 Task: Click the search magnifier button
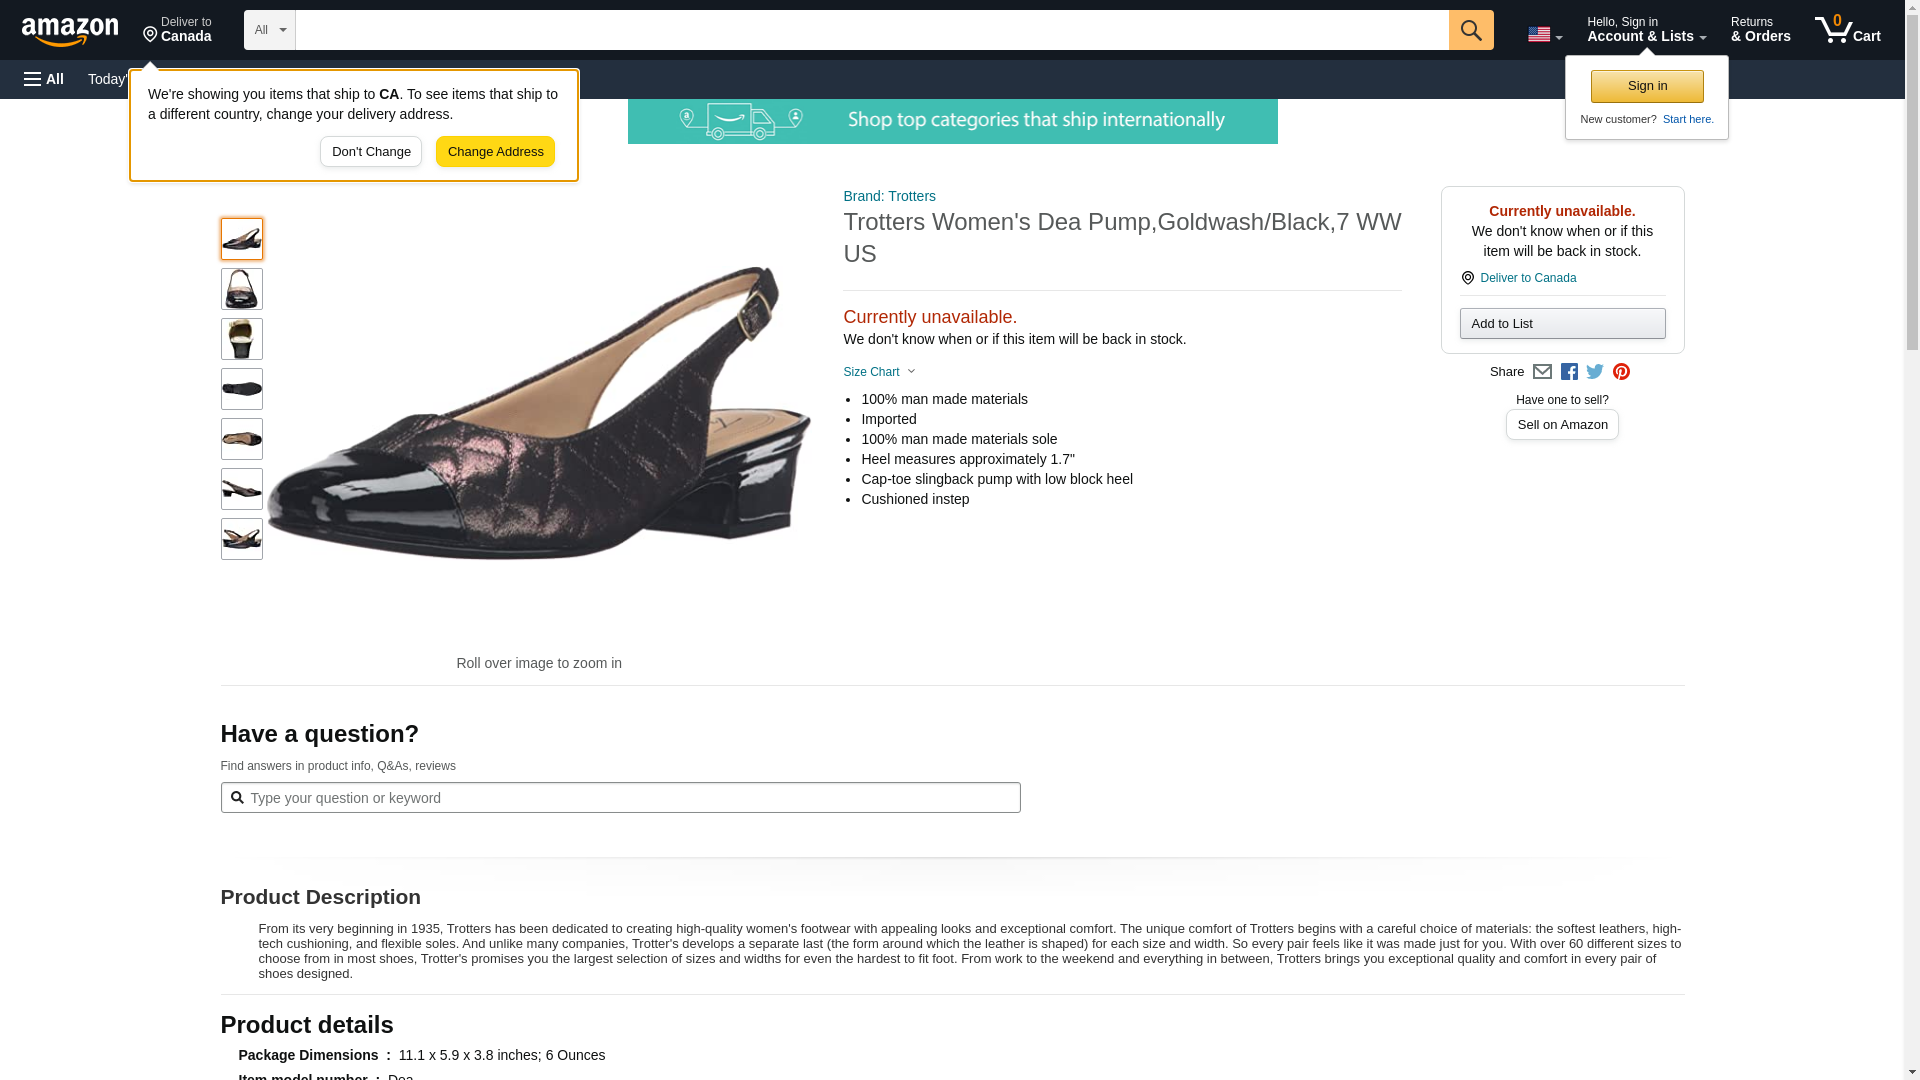1470,30
